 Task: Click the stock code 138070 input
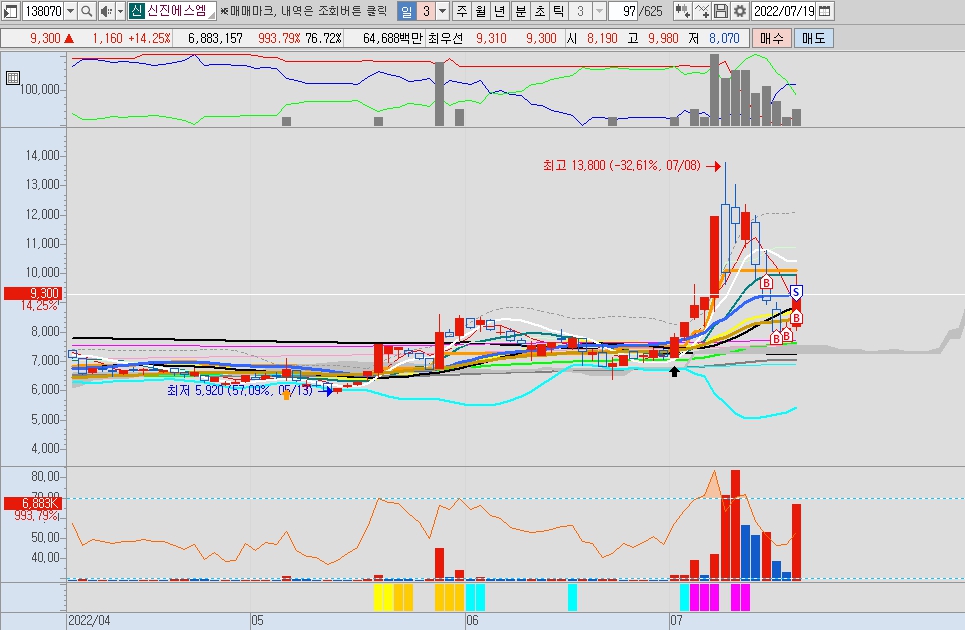pyautogui.click(x=42, y=11)
